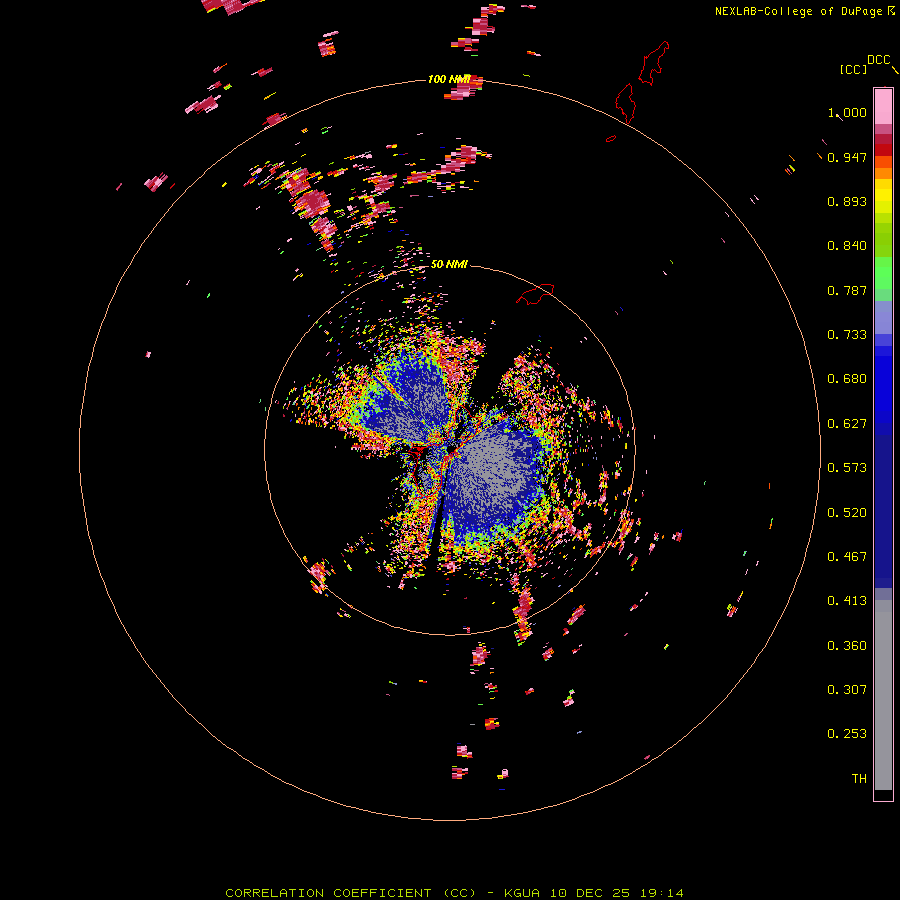Click the DCC label above color bar

coord(878,60)
